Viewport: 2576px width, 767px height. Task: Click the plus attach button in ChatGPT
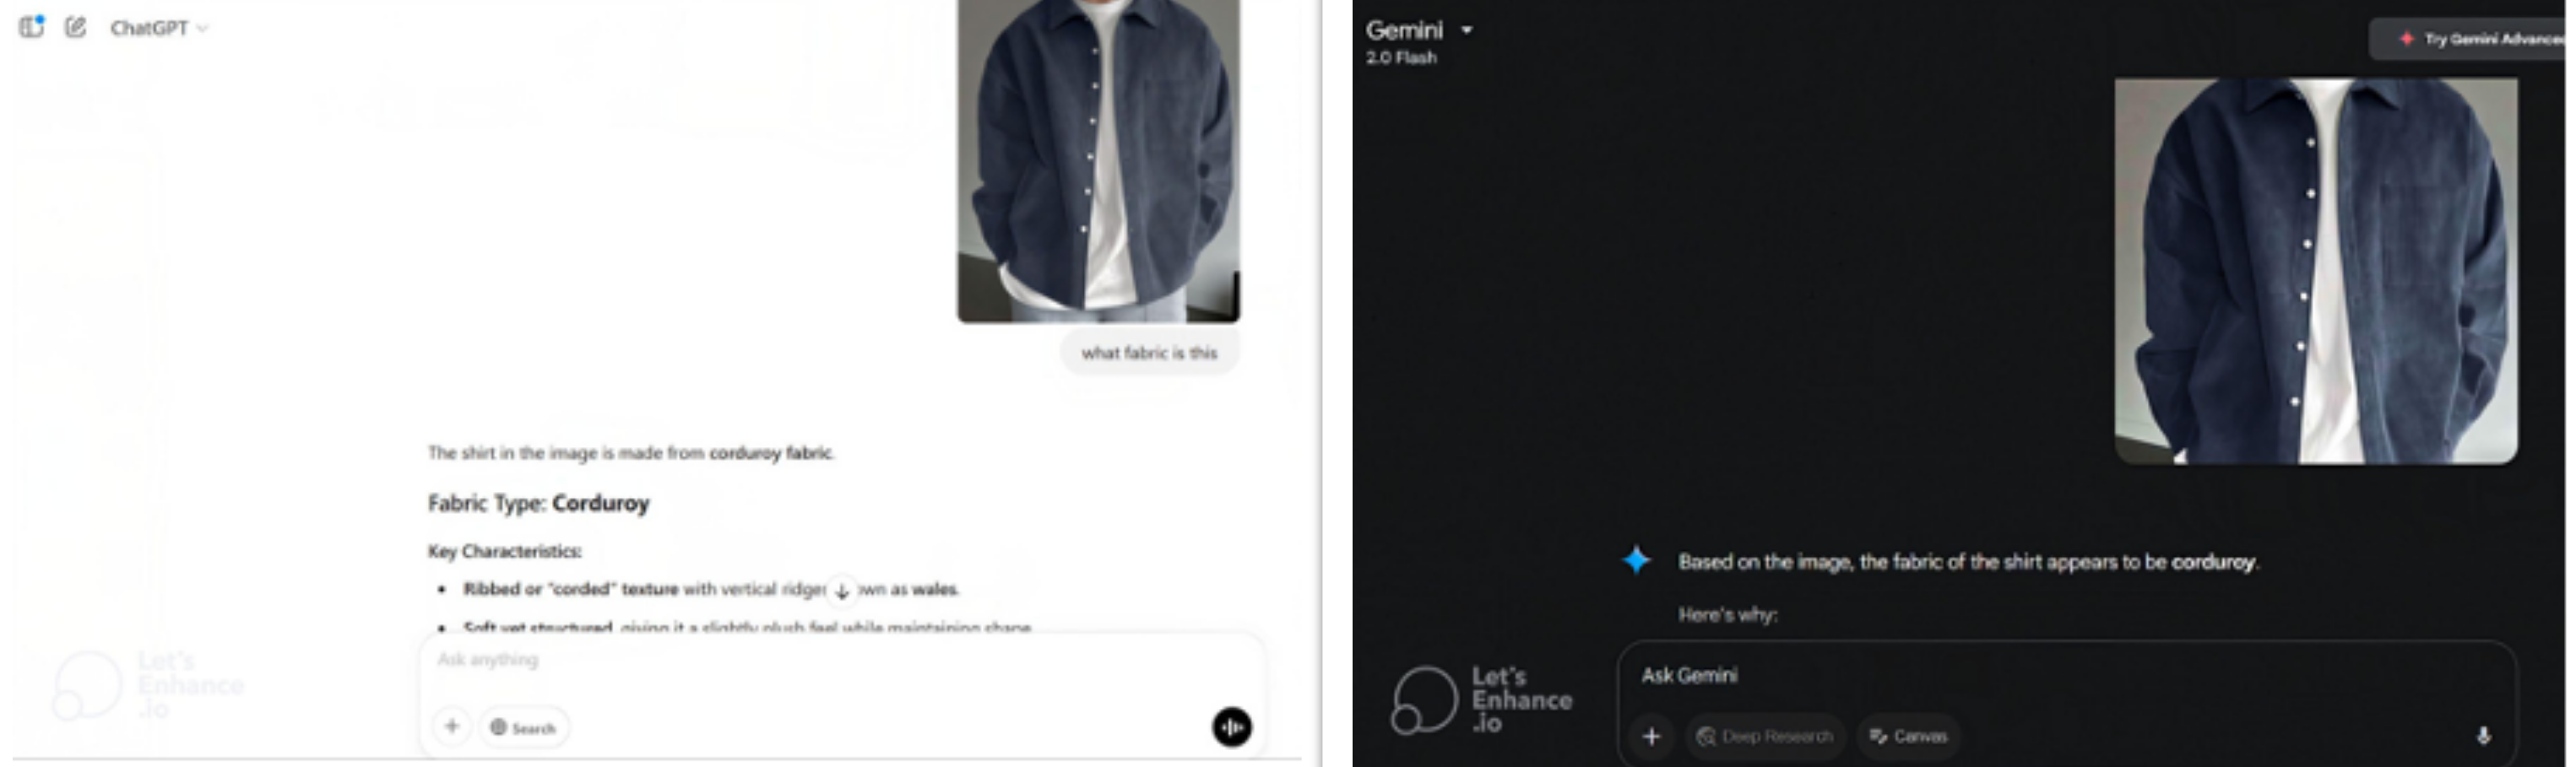pos(452,727)
